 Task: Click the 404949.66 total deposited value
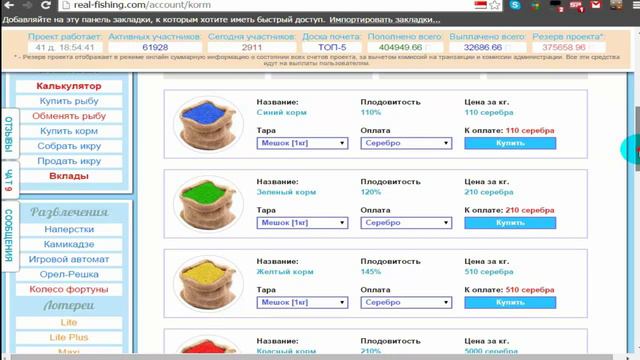pos(400,47)
